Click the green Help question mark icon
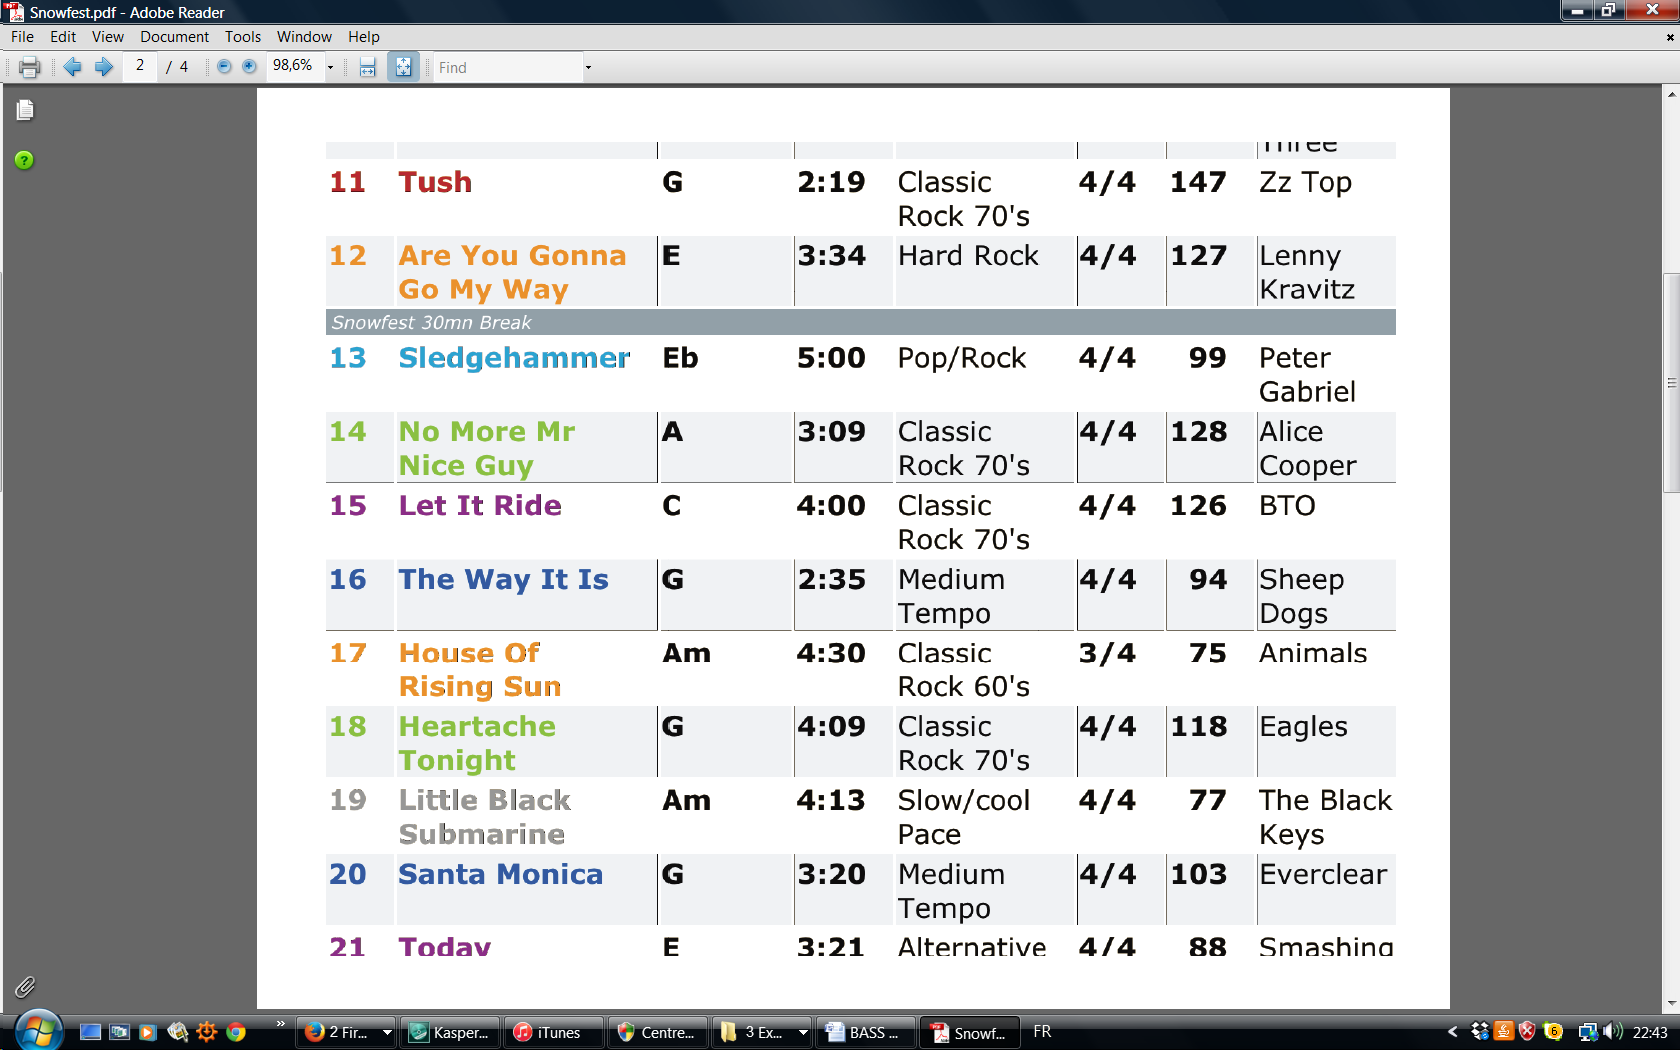Viewport: 1680px width, 1050px height. point(24,160)
